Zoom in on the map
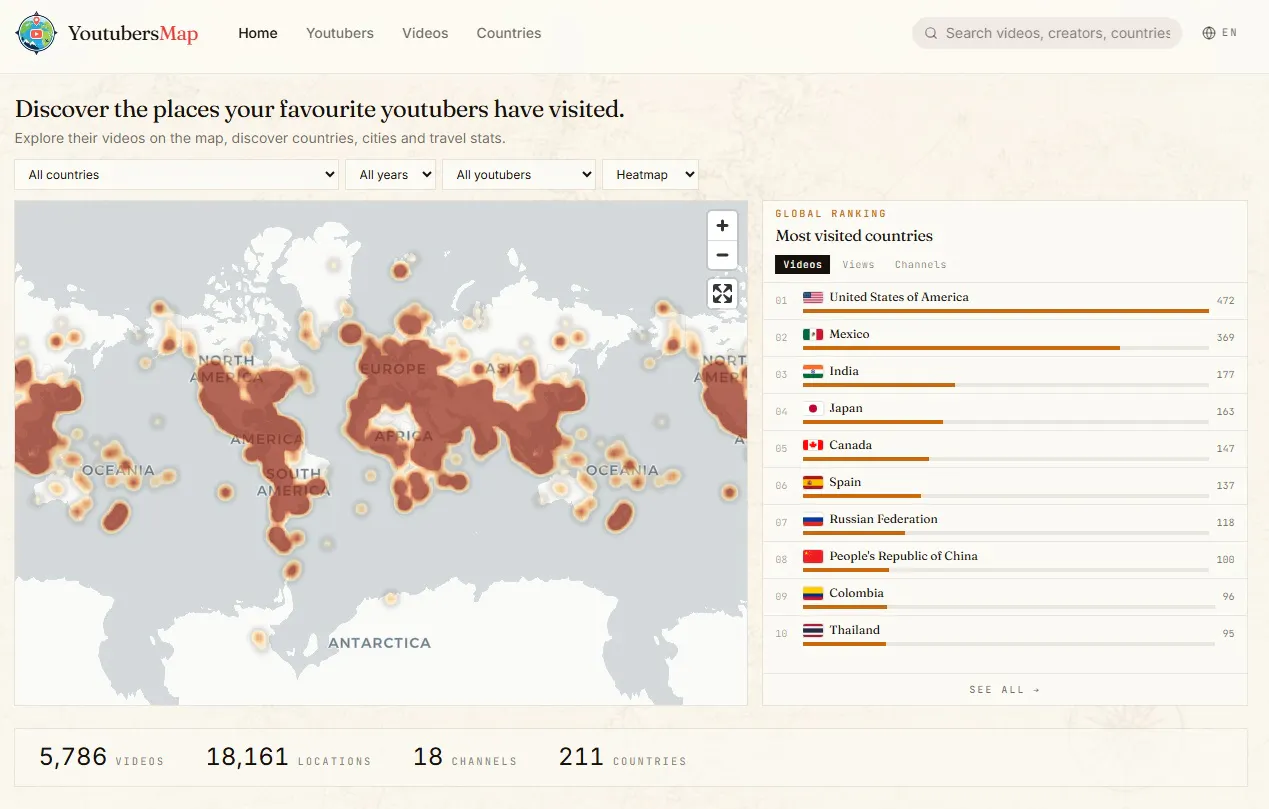The width and height of the screenshot is (1269, 809). [x=722, y=226]
